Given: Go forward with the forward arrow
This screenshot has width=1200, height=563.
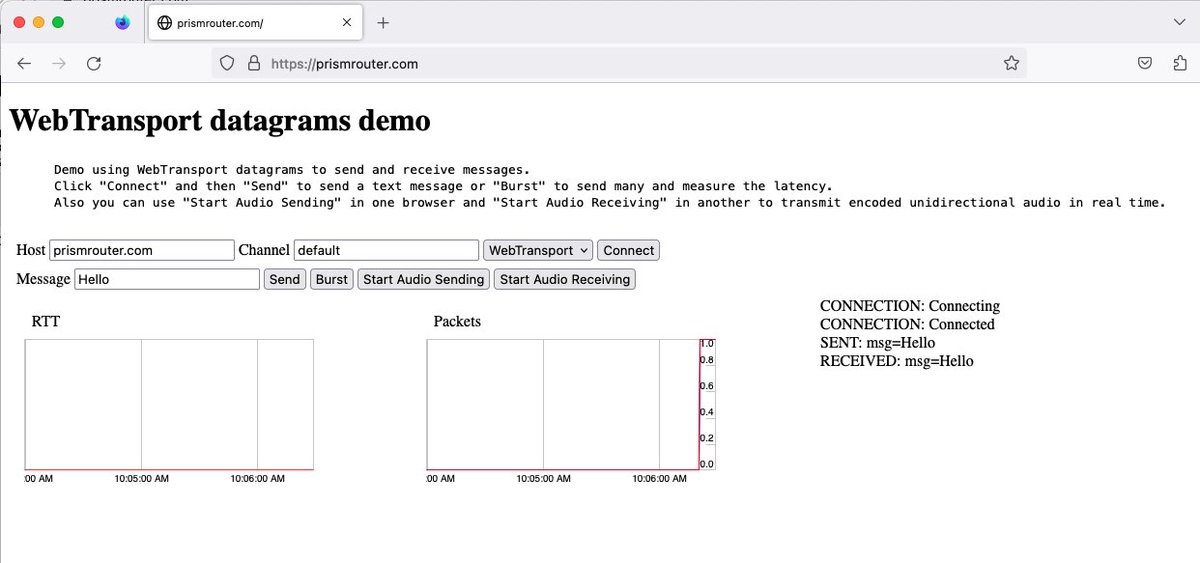Looking at the screenshot, I should pyautogui.click(x=59, y=63).
